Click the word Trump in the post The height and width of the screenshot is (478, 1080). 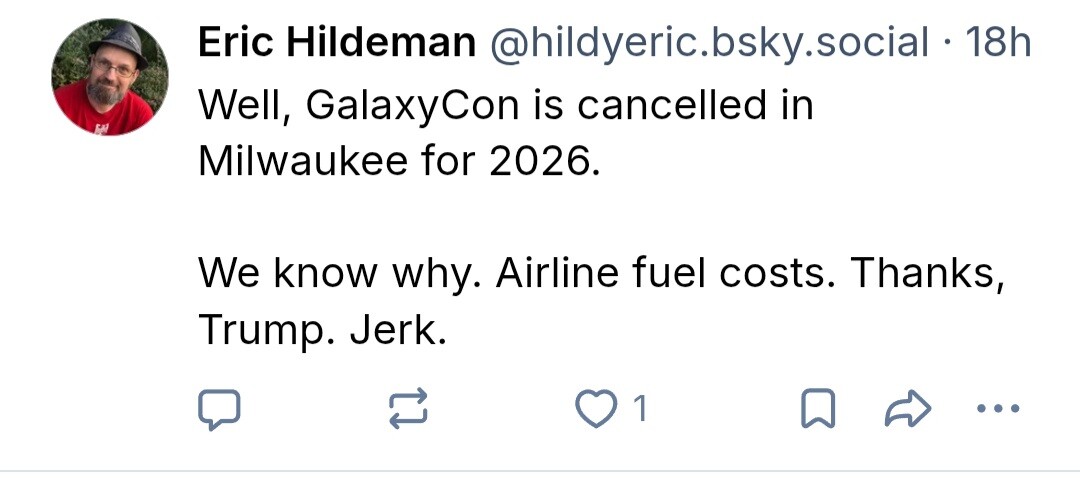[x=266, y=328]
